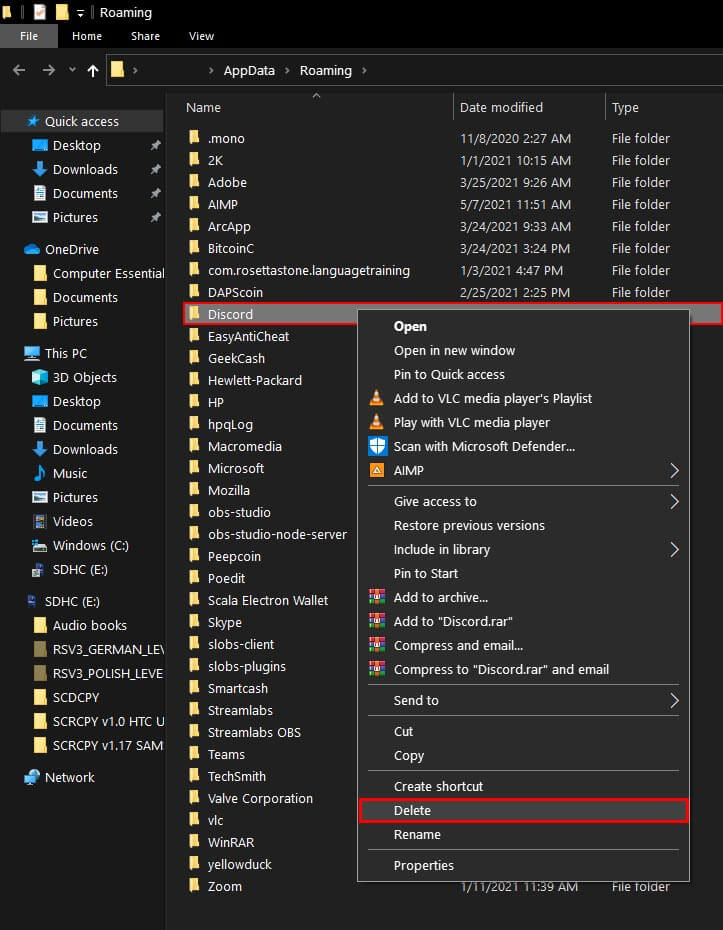Click AppData in the address breadcrumb

[249, 71]
